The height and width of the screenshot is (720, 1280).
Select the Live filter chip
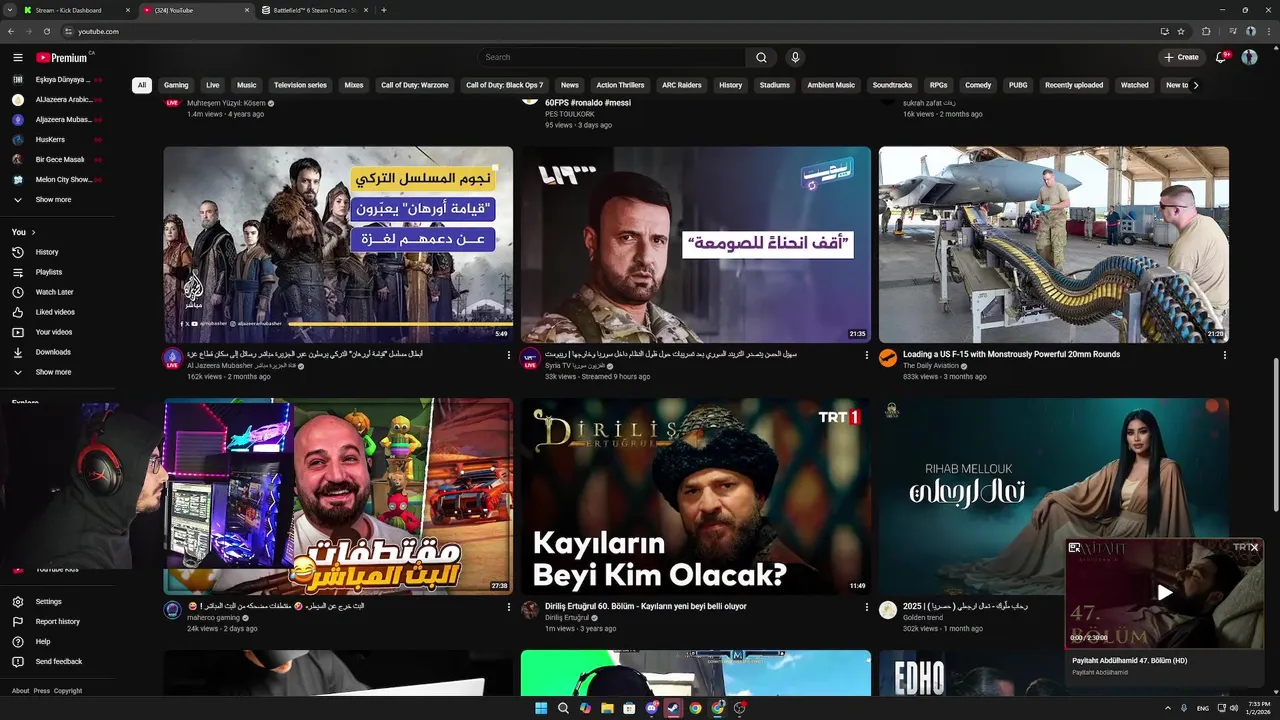(212, 85)
